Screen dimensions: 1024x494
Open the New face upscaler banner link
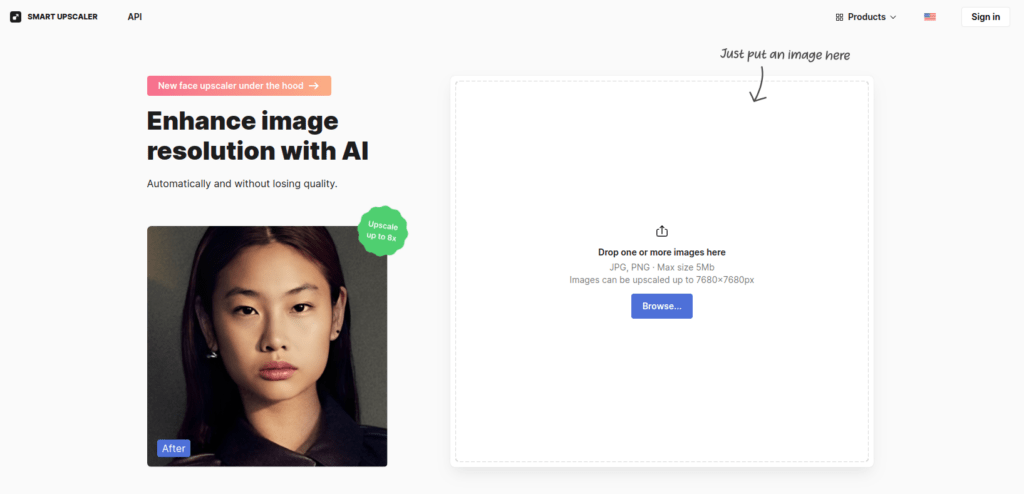pos(239,86)
